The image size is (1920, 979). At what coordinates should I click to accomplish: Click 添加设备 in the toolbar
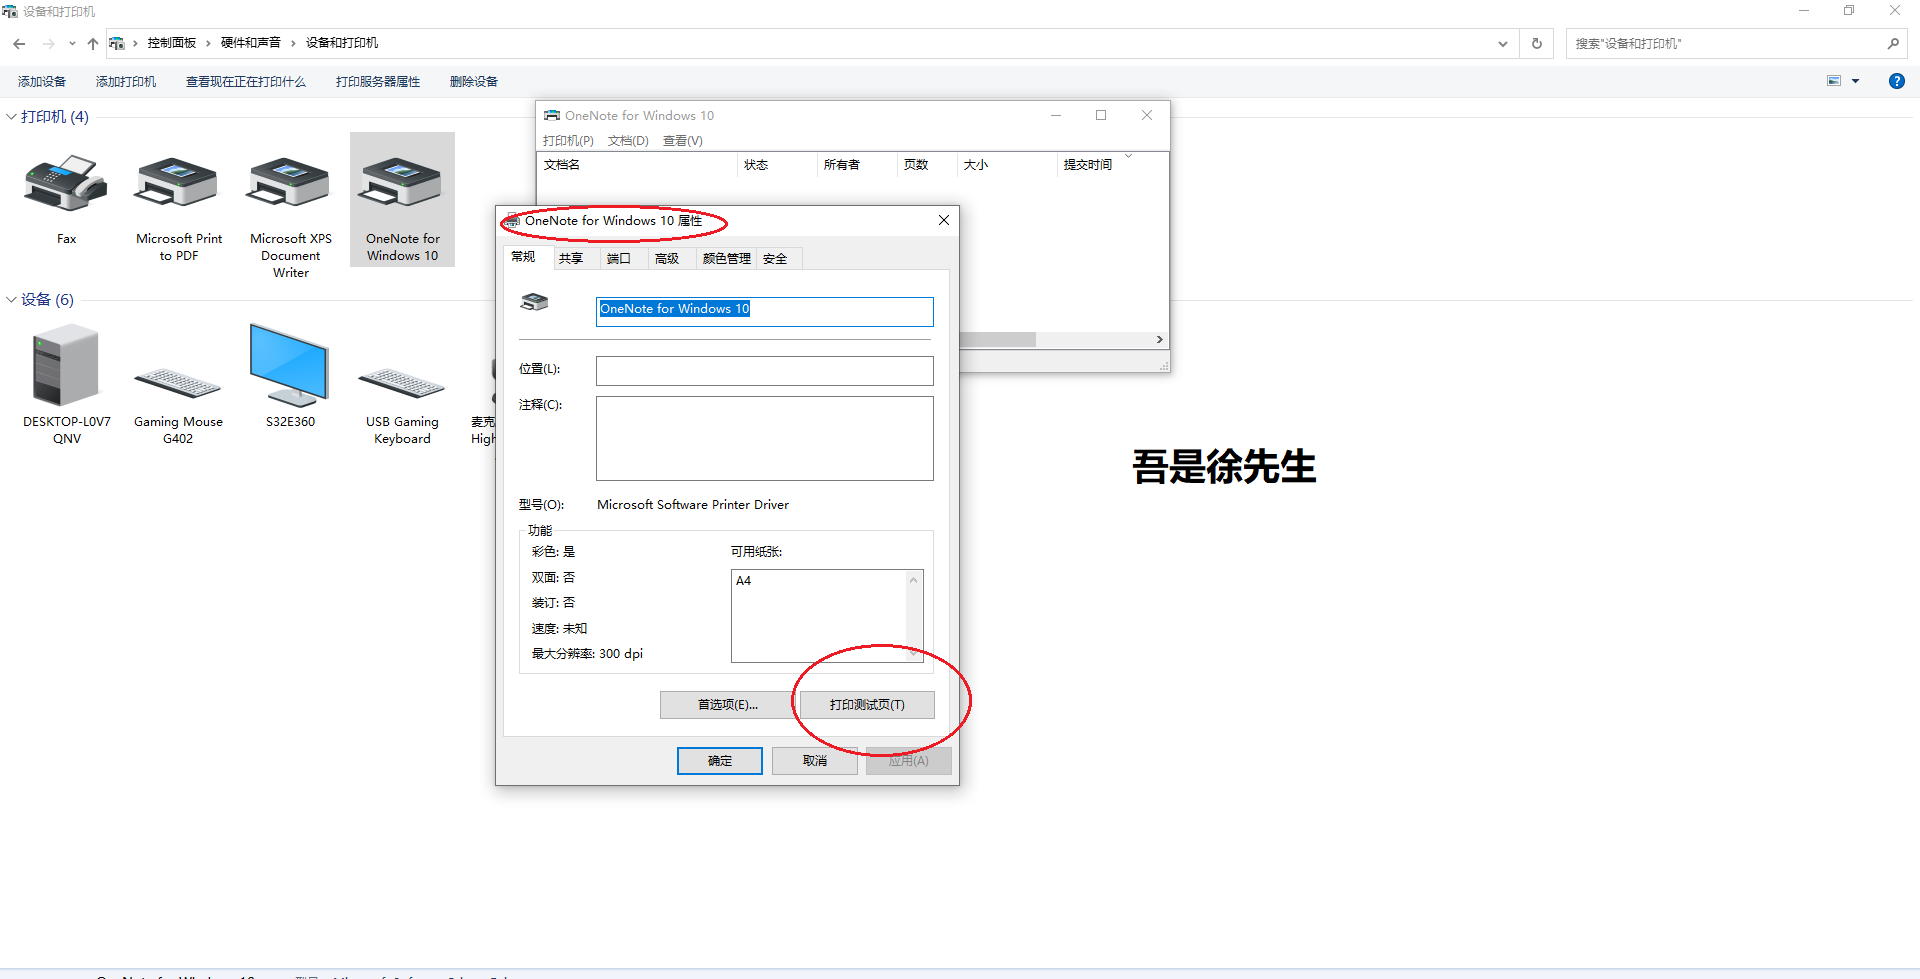(42, 82)
